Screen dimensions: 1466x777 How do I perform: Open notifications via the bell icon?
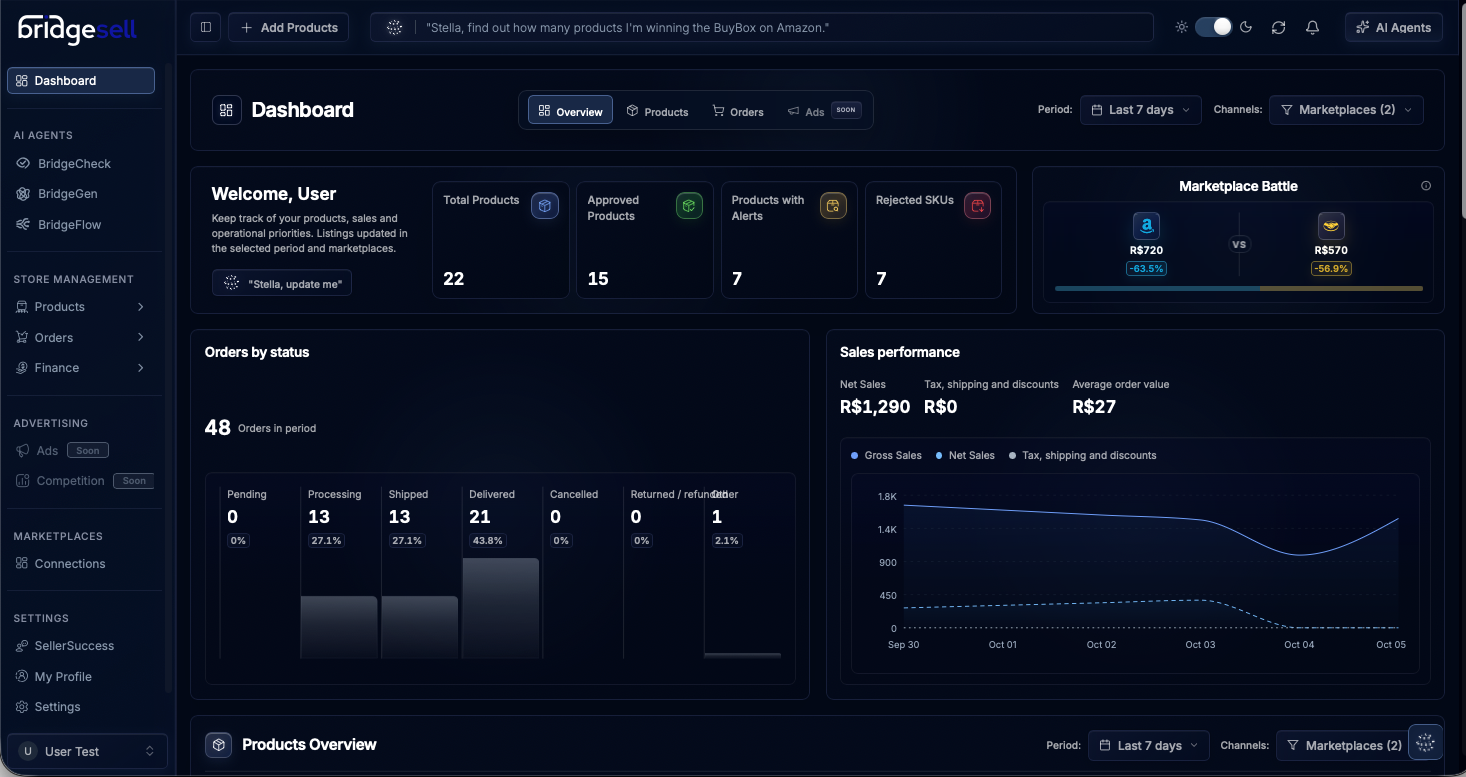[x=1313, y=27]
